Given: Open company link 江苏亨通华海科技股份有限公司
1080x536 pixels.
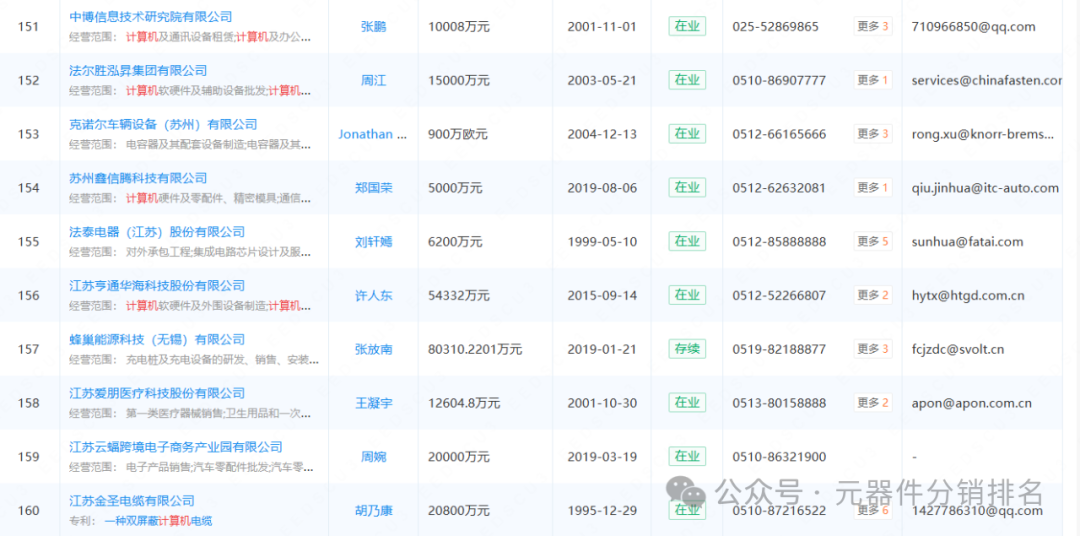Looking at the screenshot, I should 157,285.
